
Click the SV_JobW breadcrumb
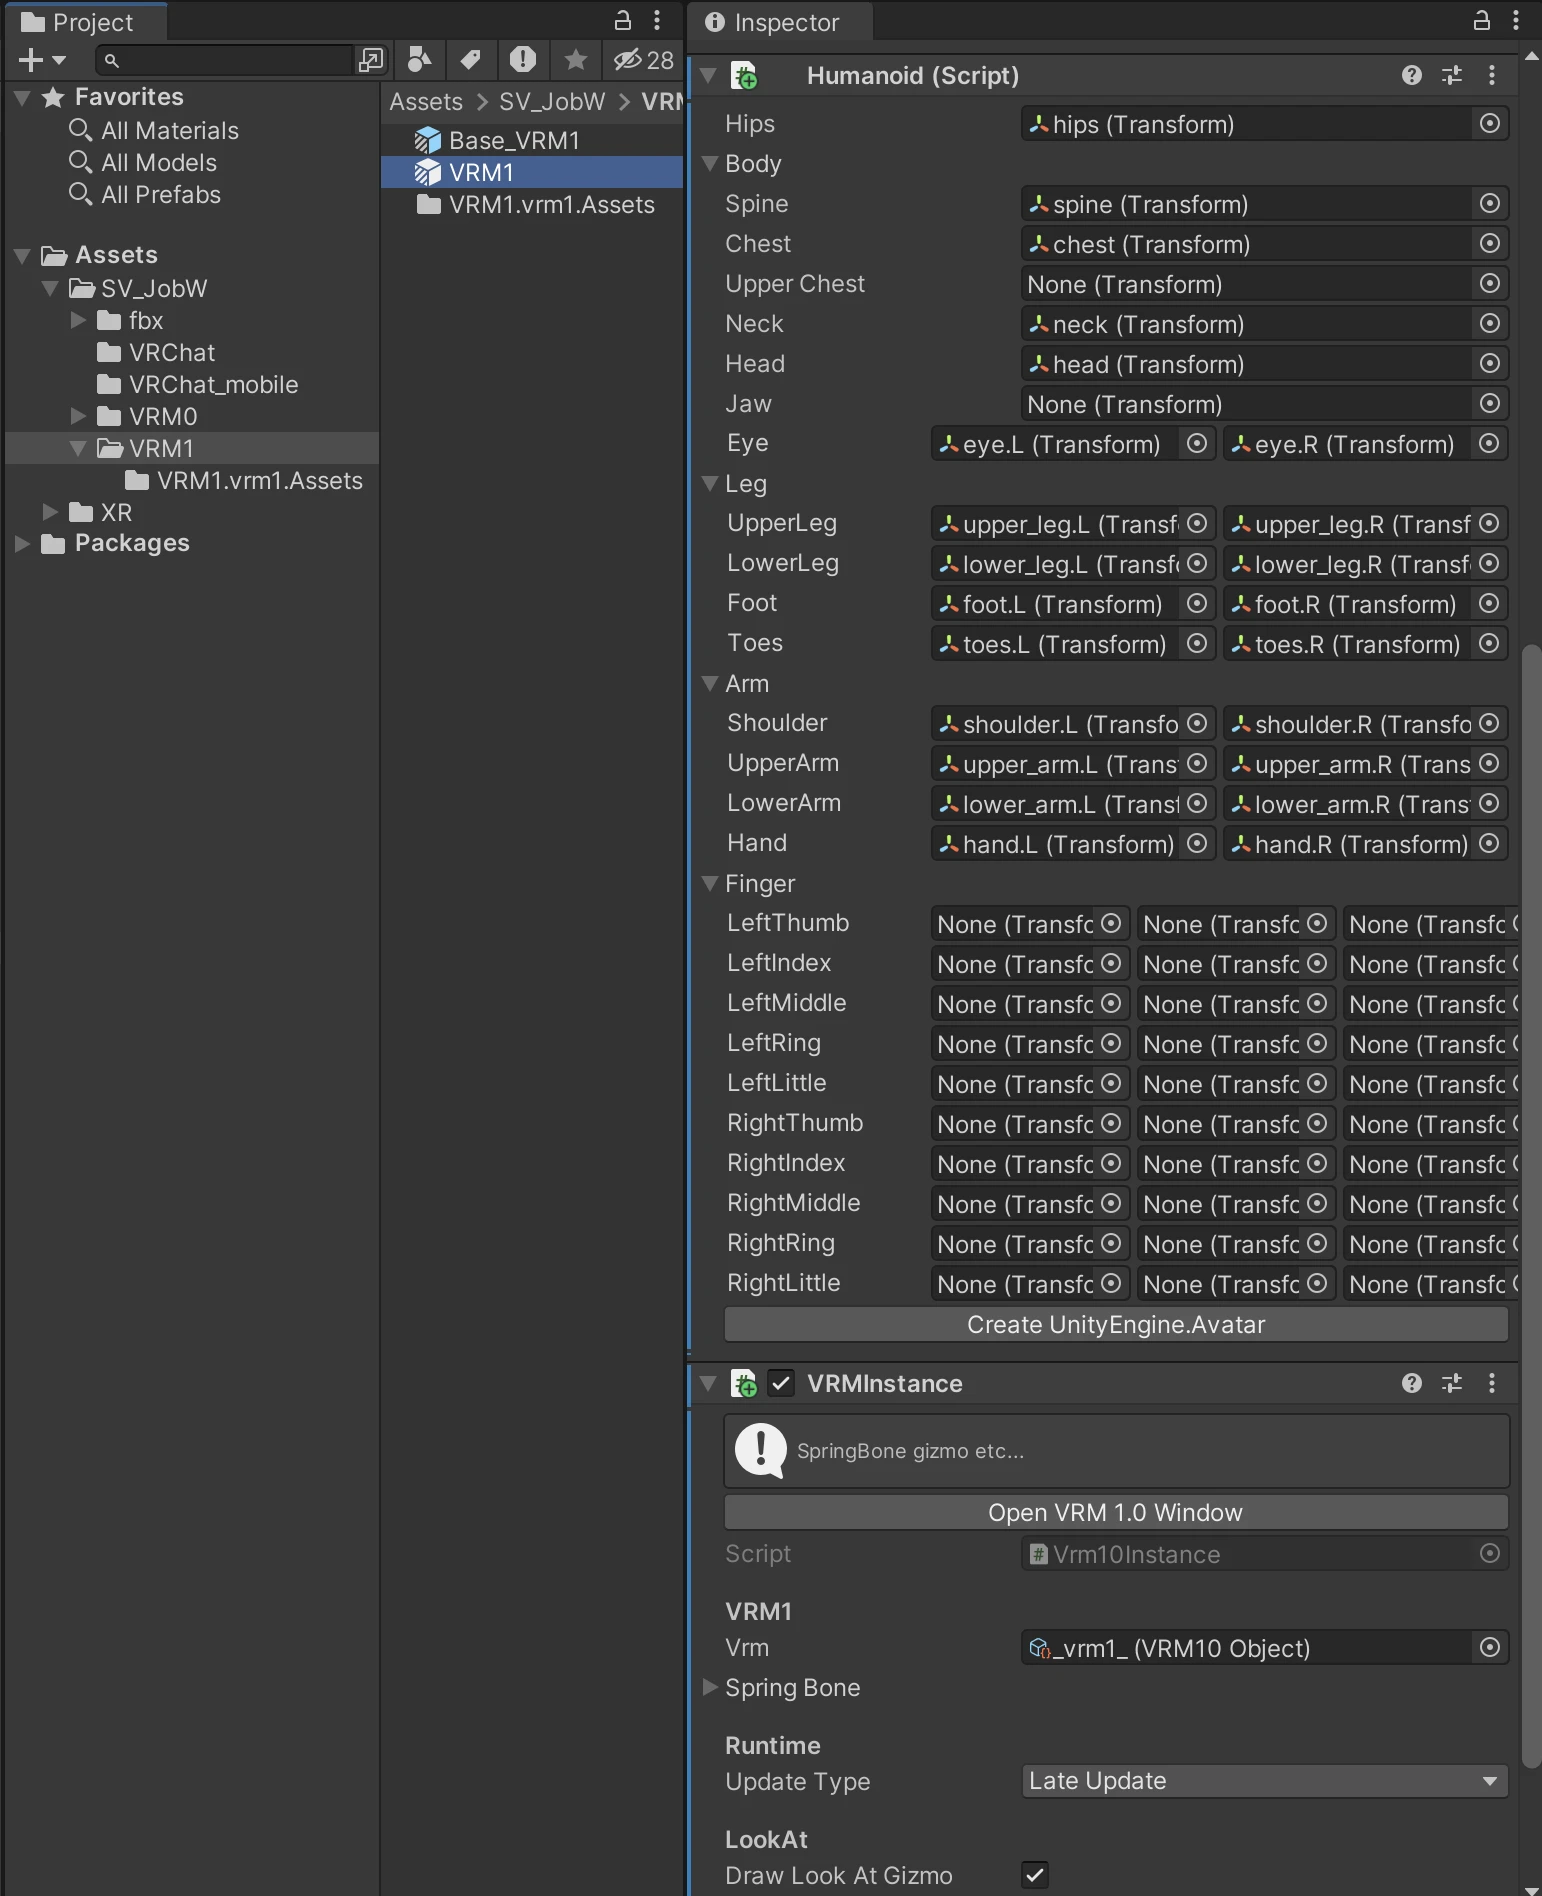point(552,102)
